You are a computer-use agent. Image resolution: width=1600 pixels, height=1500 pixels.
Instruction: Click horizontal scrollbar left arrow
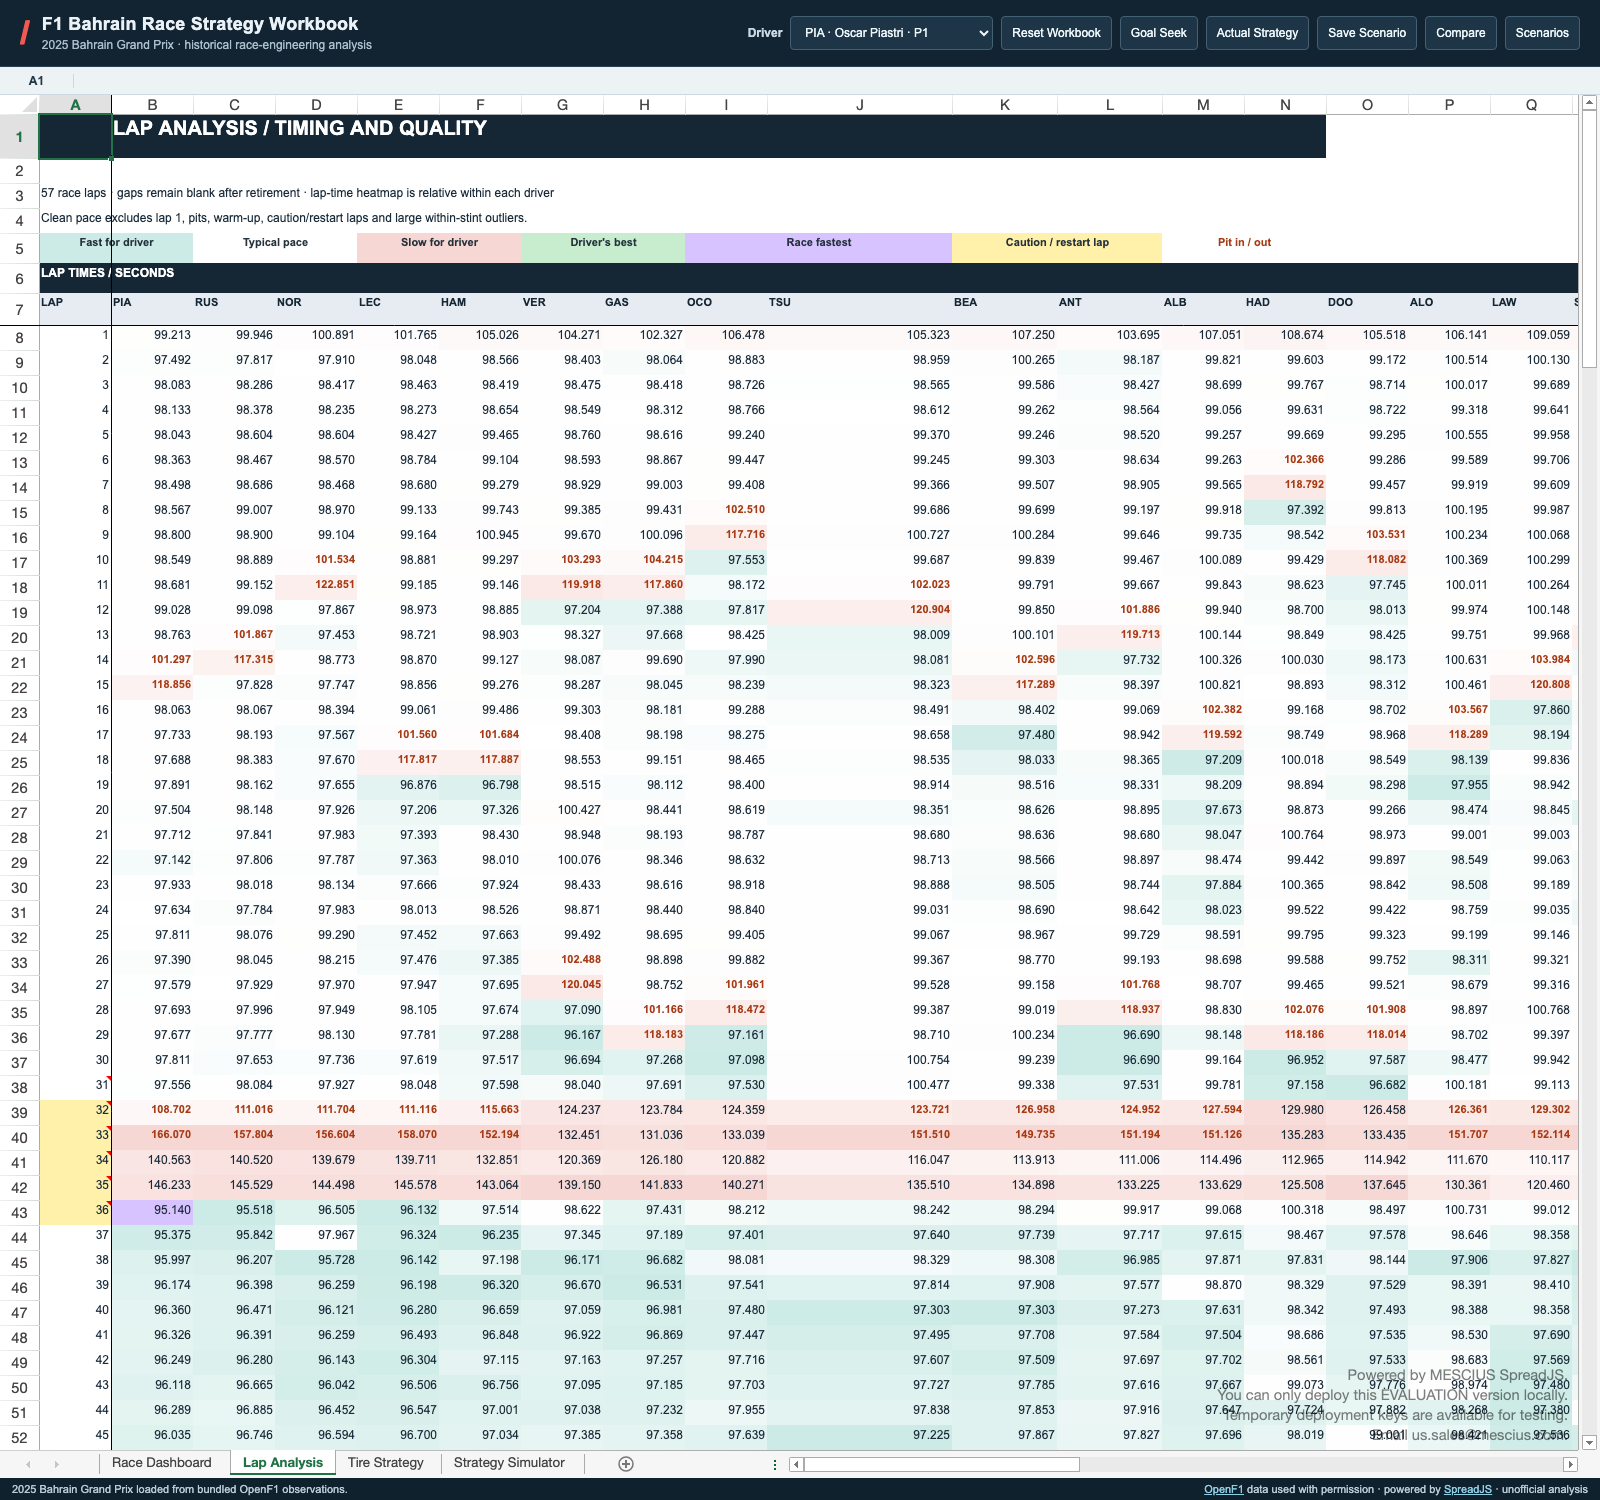click(x=796, y=1464)
